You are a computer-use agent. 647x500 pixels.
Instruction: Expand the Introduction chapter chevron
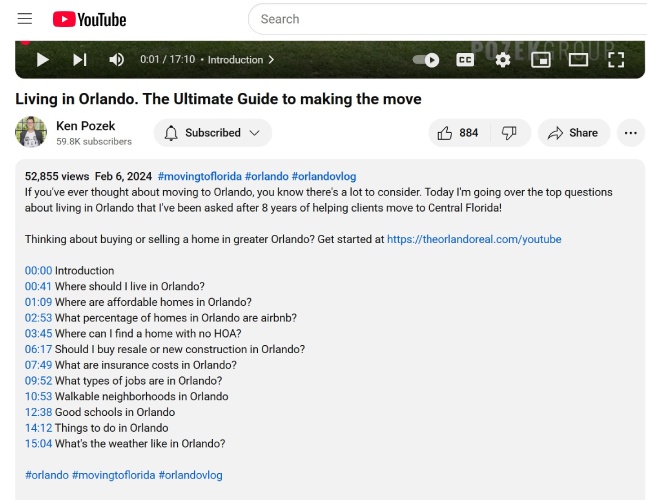point(271,60)
